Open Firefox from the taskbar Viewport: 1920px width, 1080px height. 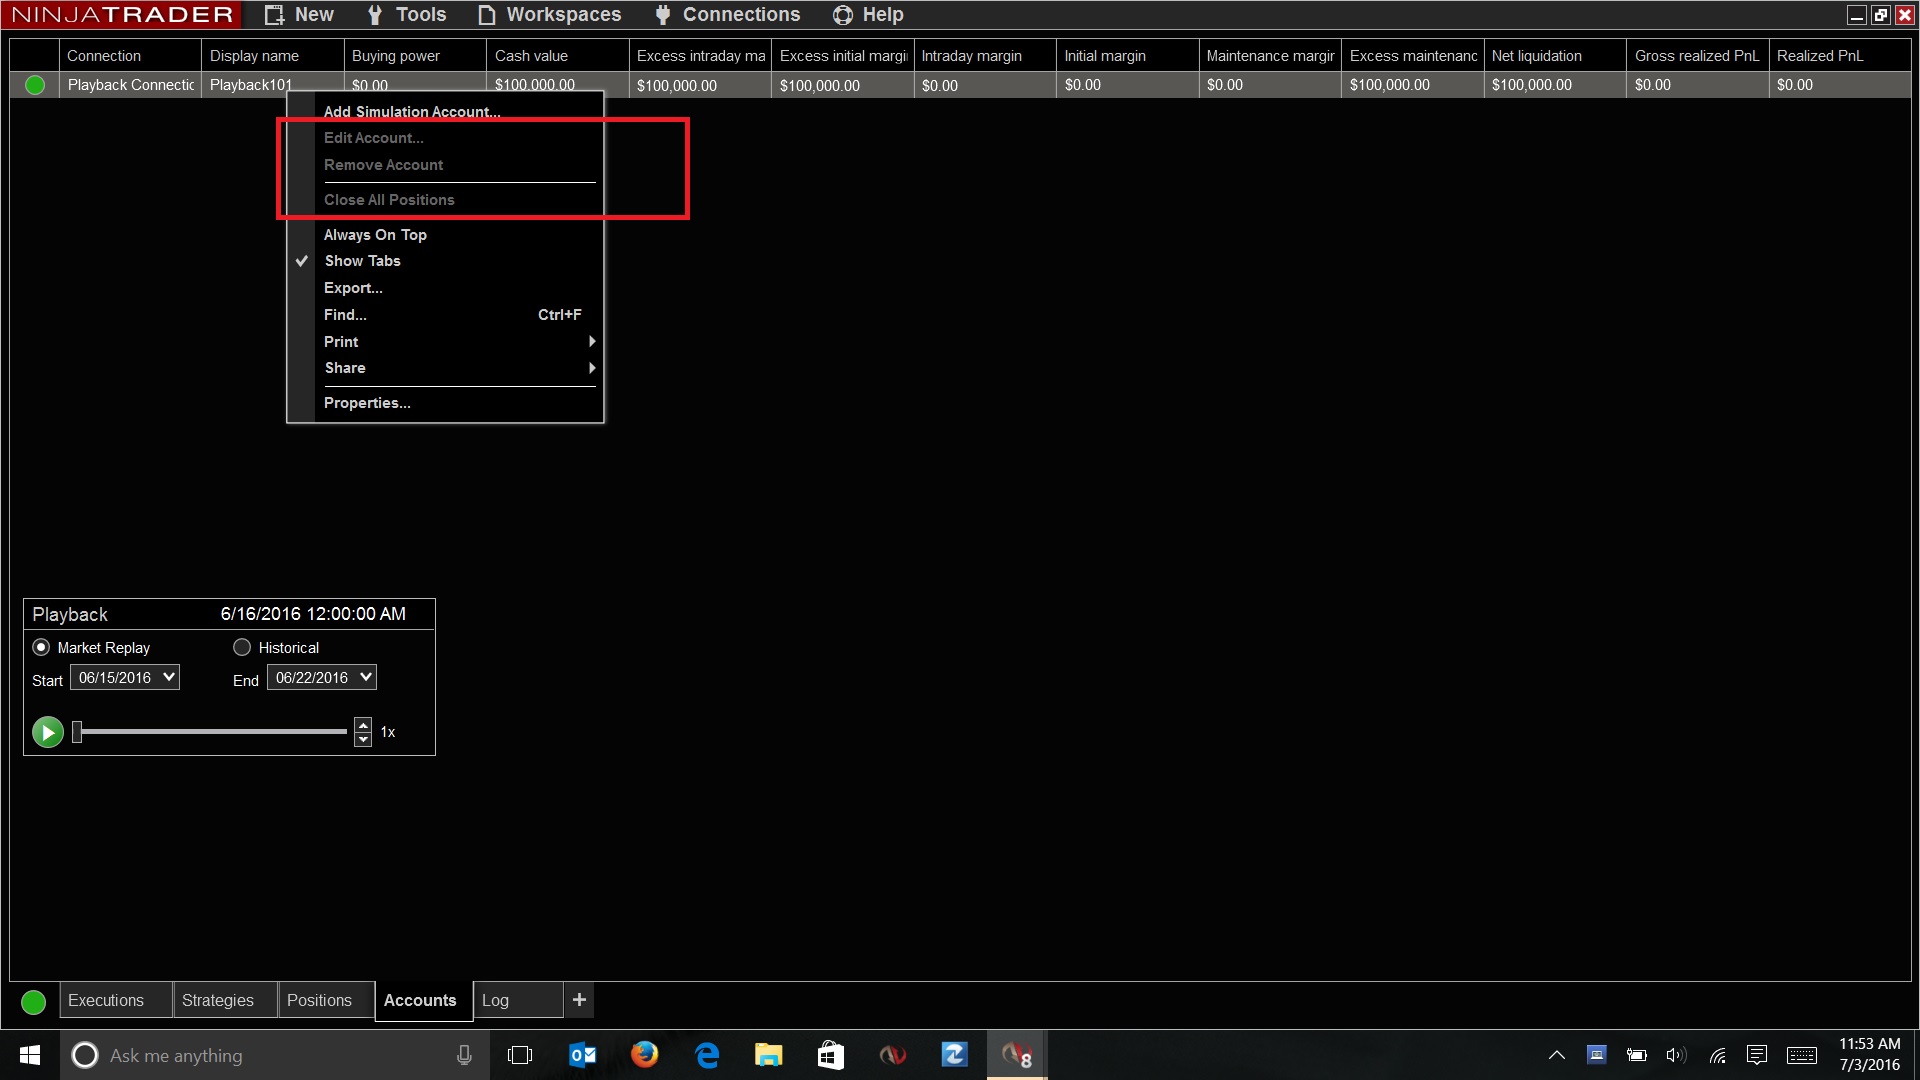click(645, 1055)
